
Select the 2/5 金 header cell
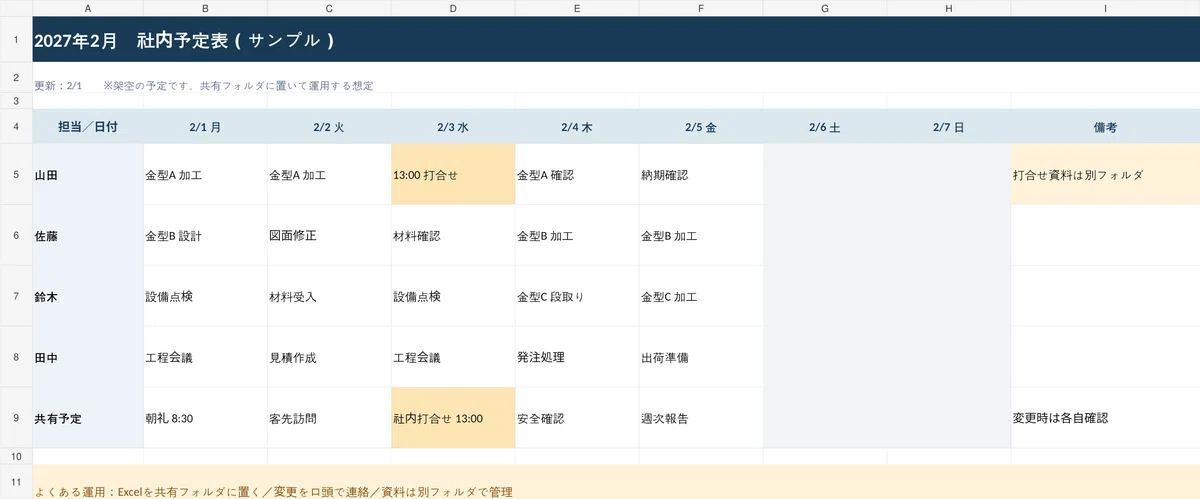[x=702, y=127]
